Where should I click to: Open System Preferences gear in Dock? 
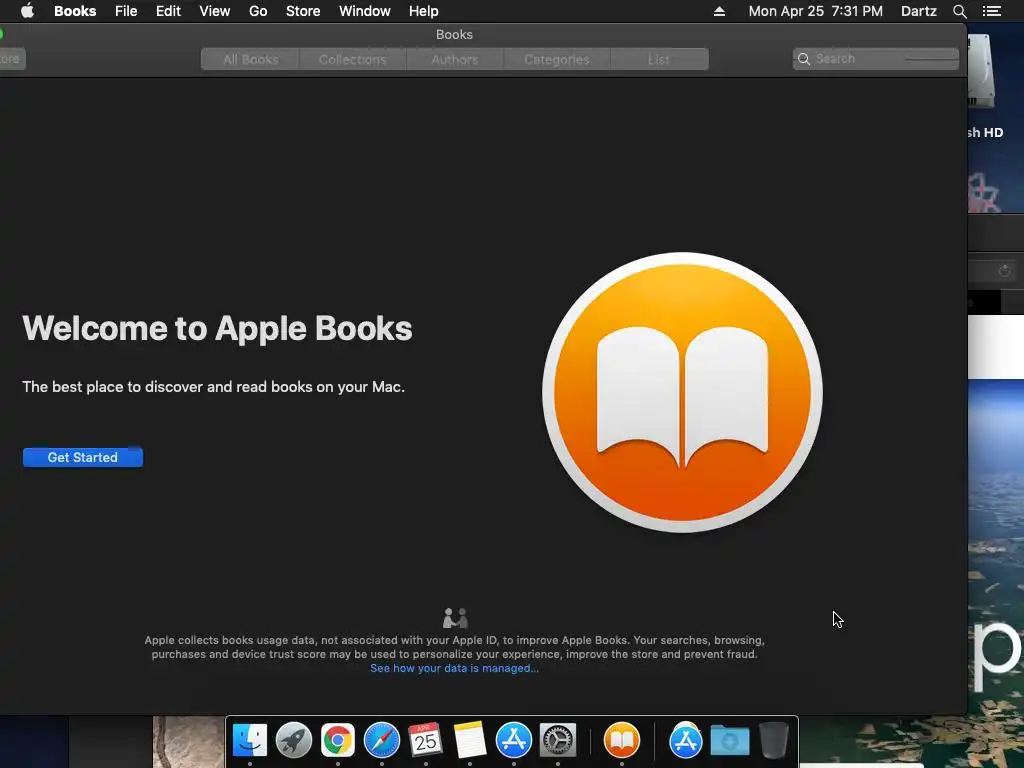click(558, 740)
